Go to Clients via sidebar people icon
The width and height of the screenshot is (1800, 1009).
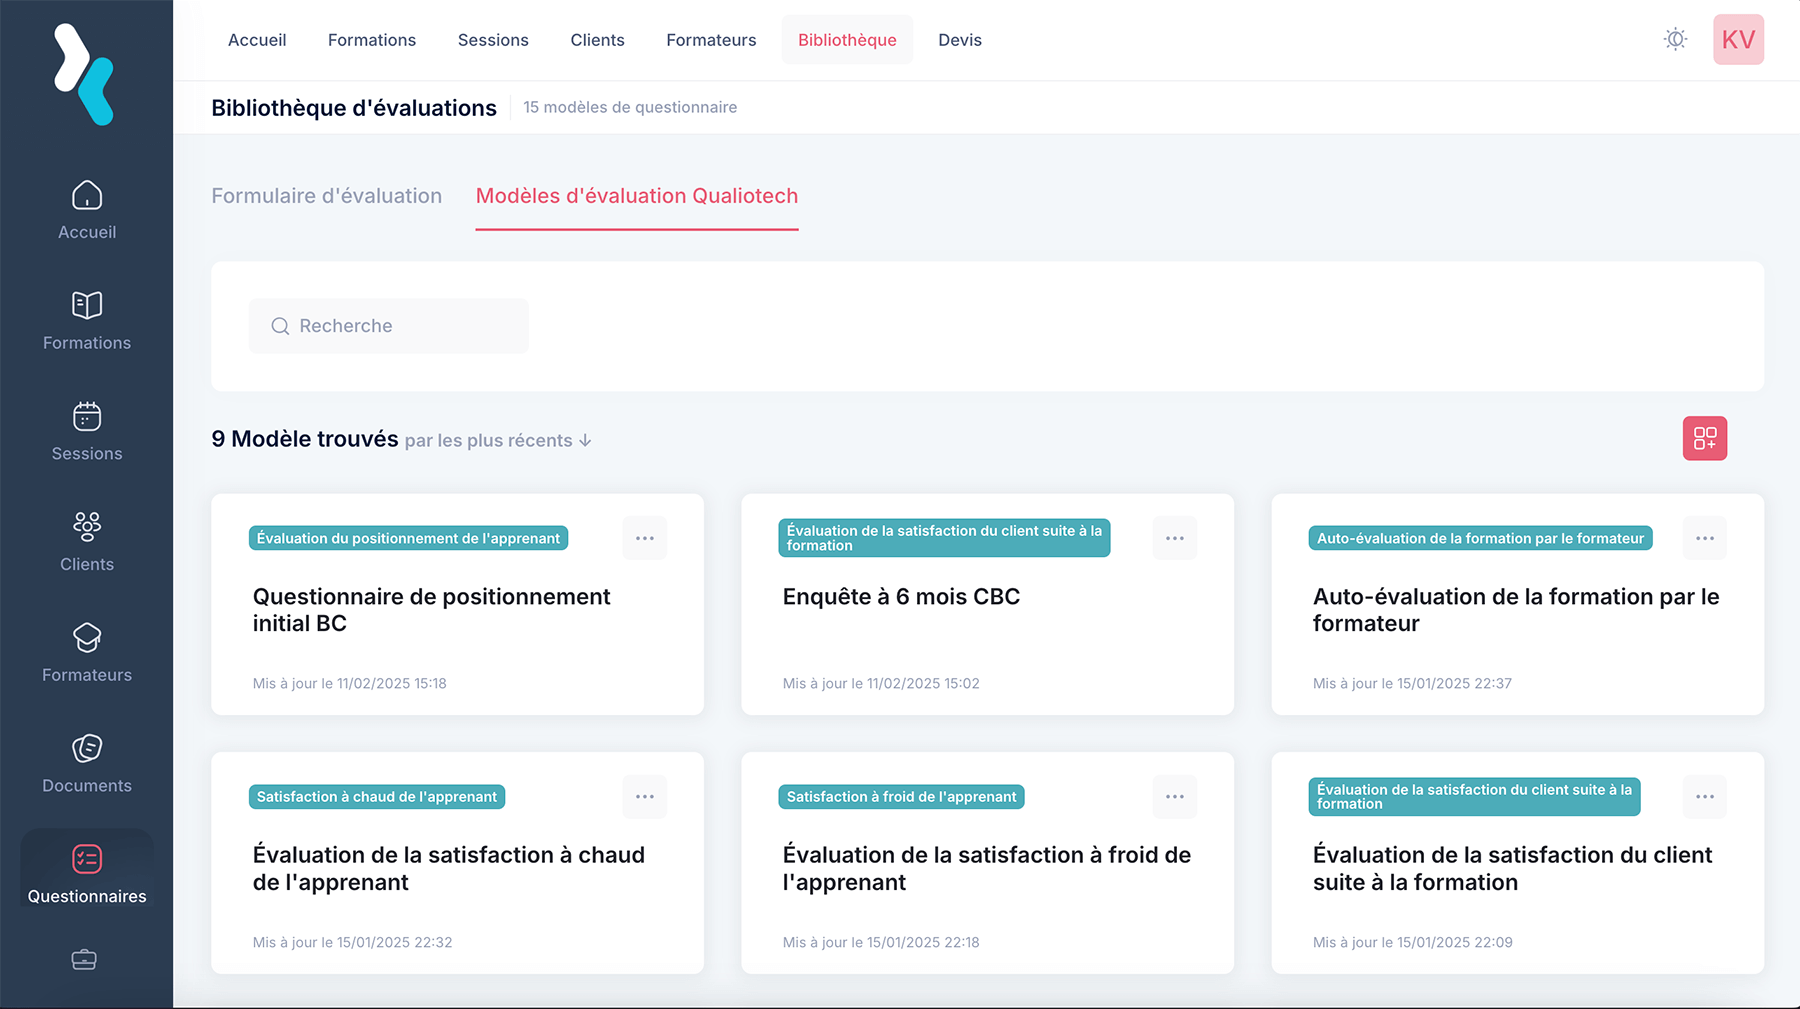(x=87, y=527)
